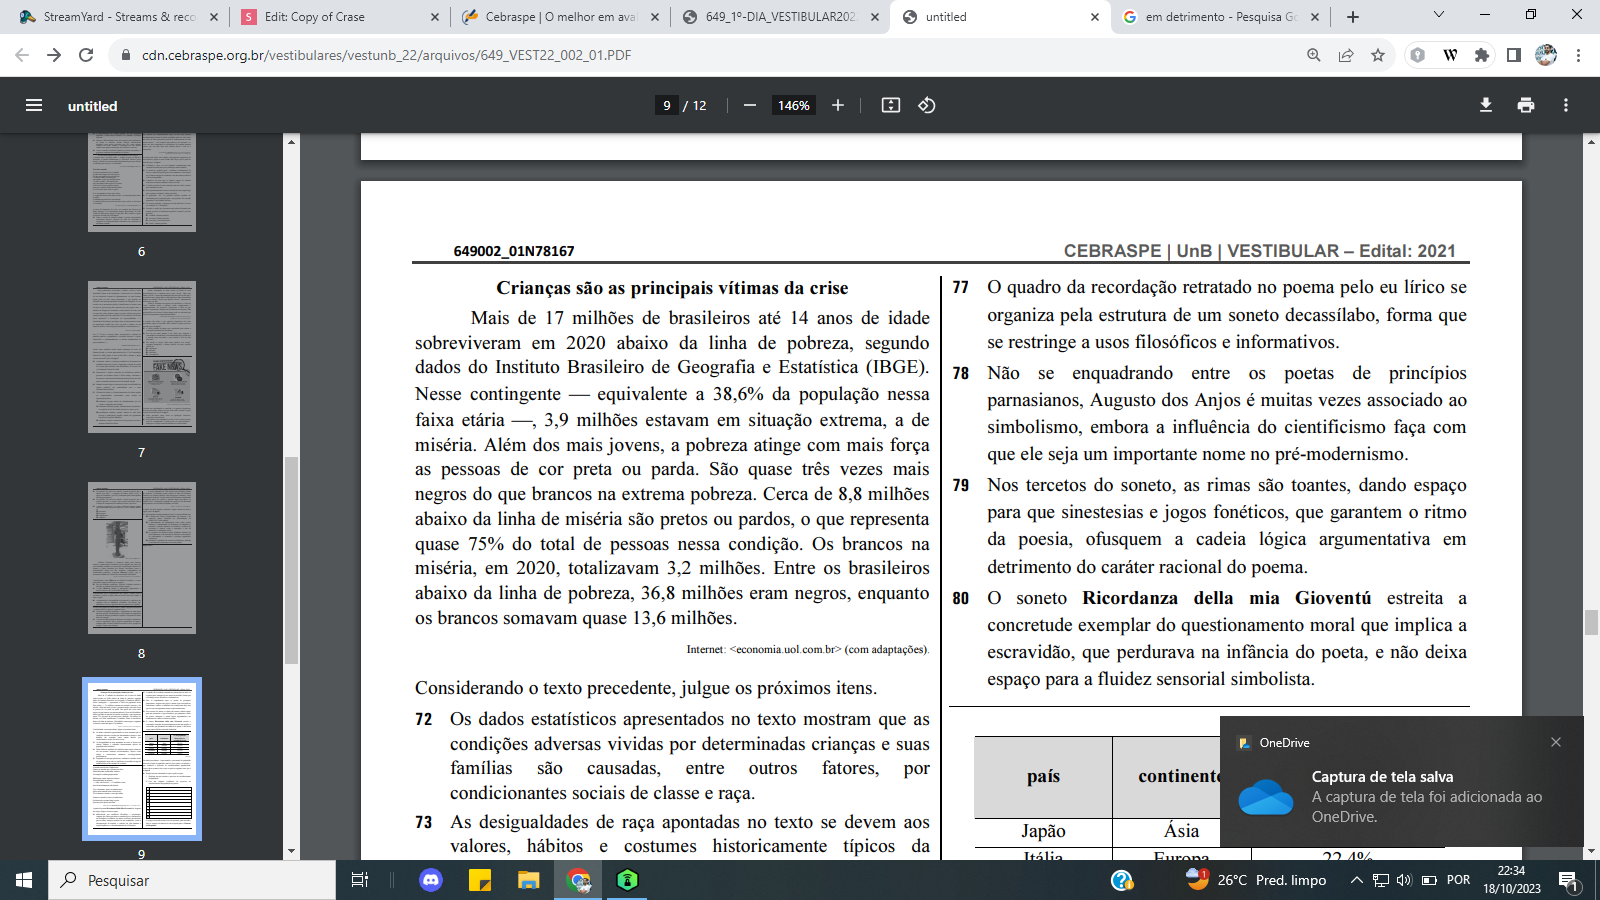Image resolution: width=1600 pixels, height=900 pixels.
Task: Open Chrome from the taskbar
Action: point(579,880)
